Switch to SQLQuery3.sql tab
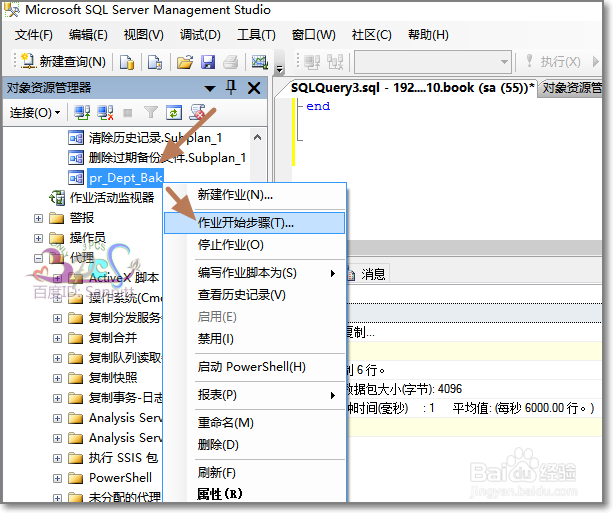This screenshot has width=613, height=513. [x=412, y=88]
